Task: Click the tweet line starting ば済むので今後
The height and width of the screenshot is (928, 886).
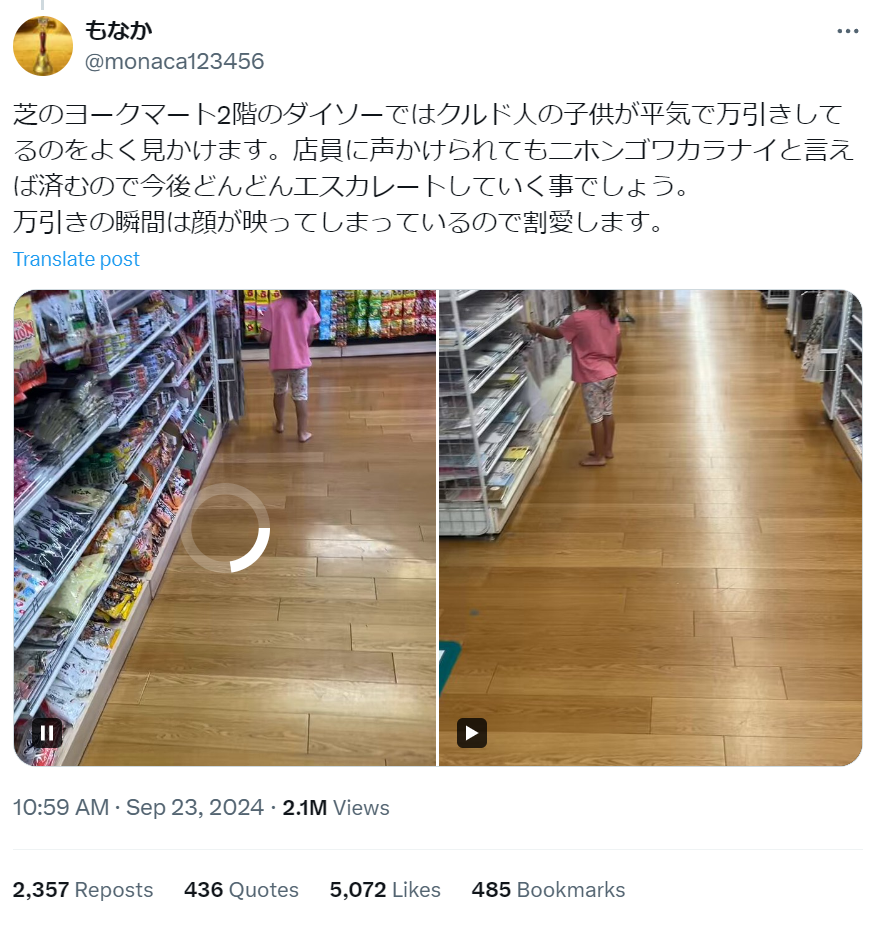Action: pos(351,186)
